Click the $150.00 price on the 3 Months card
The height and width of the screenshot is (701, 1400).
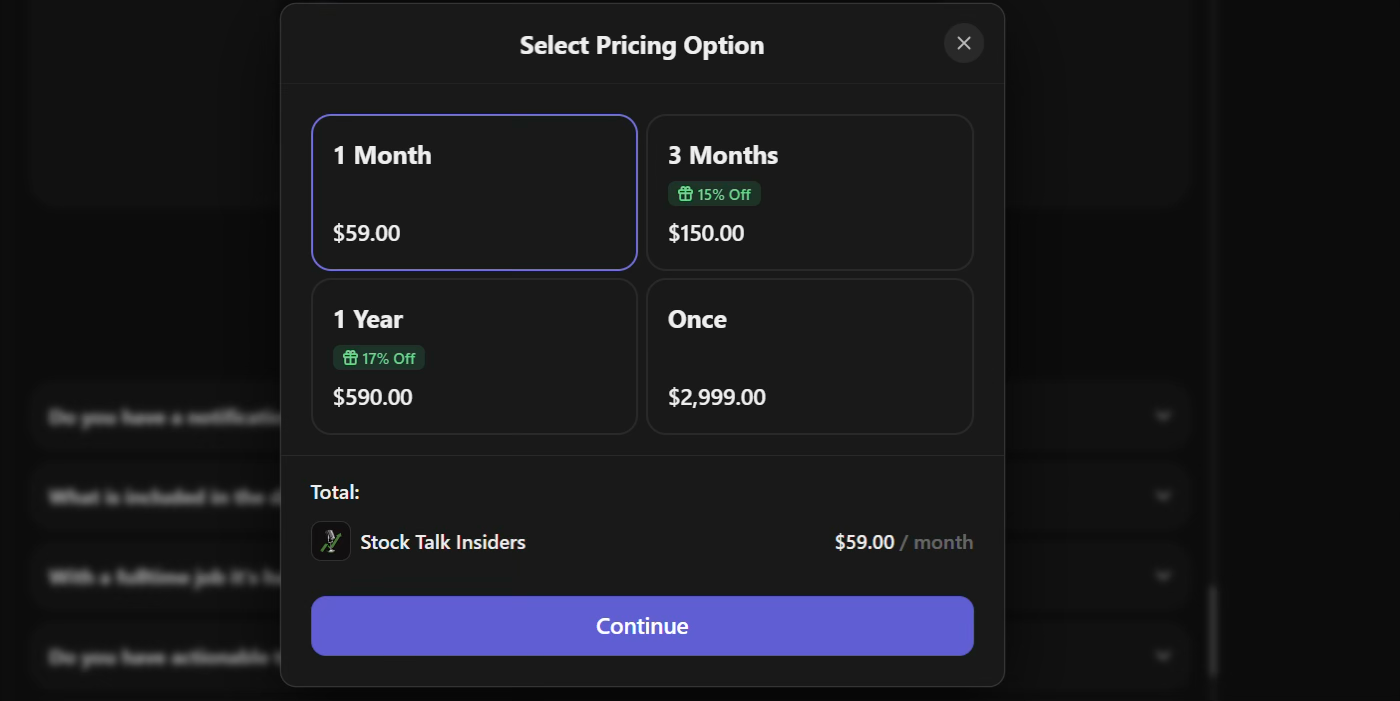tap(706, 232)
